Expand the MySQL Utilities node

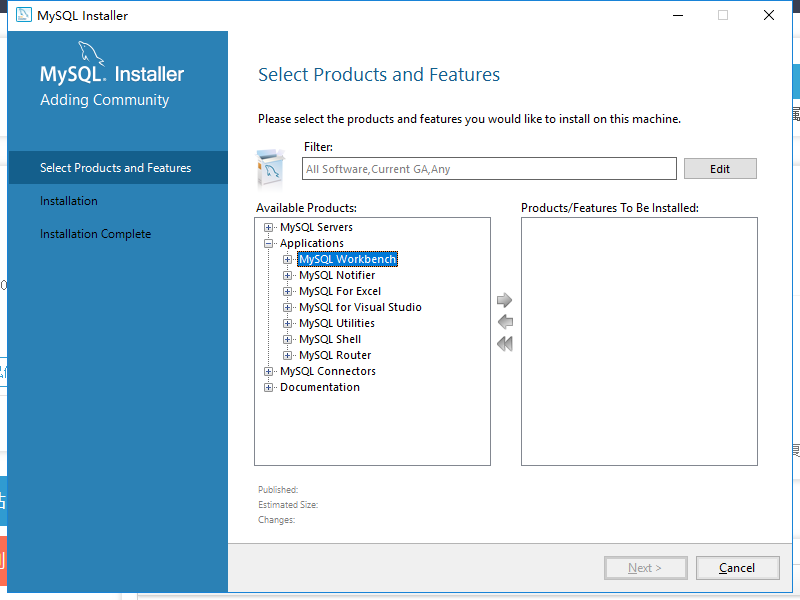click(287, 323)
